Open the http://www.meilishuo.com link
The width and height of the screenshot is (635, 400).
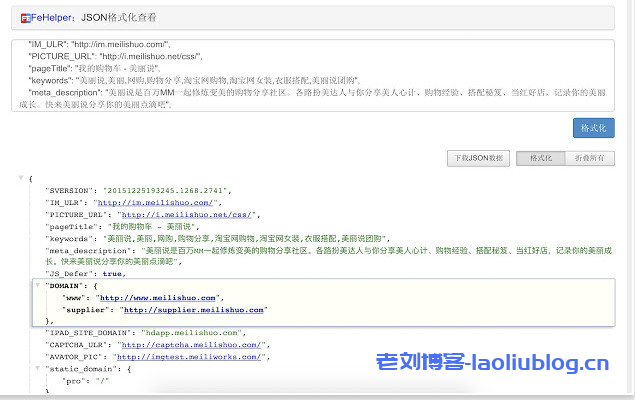coord(157,298)
